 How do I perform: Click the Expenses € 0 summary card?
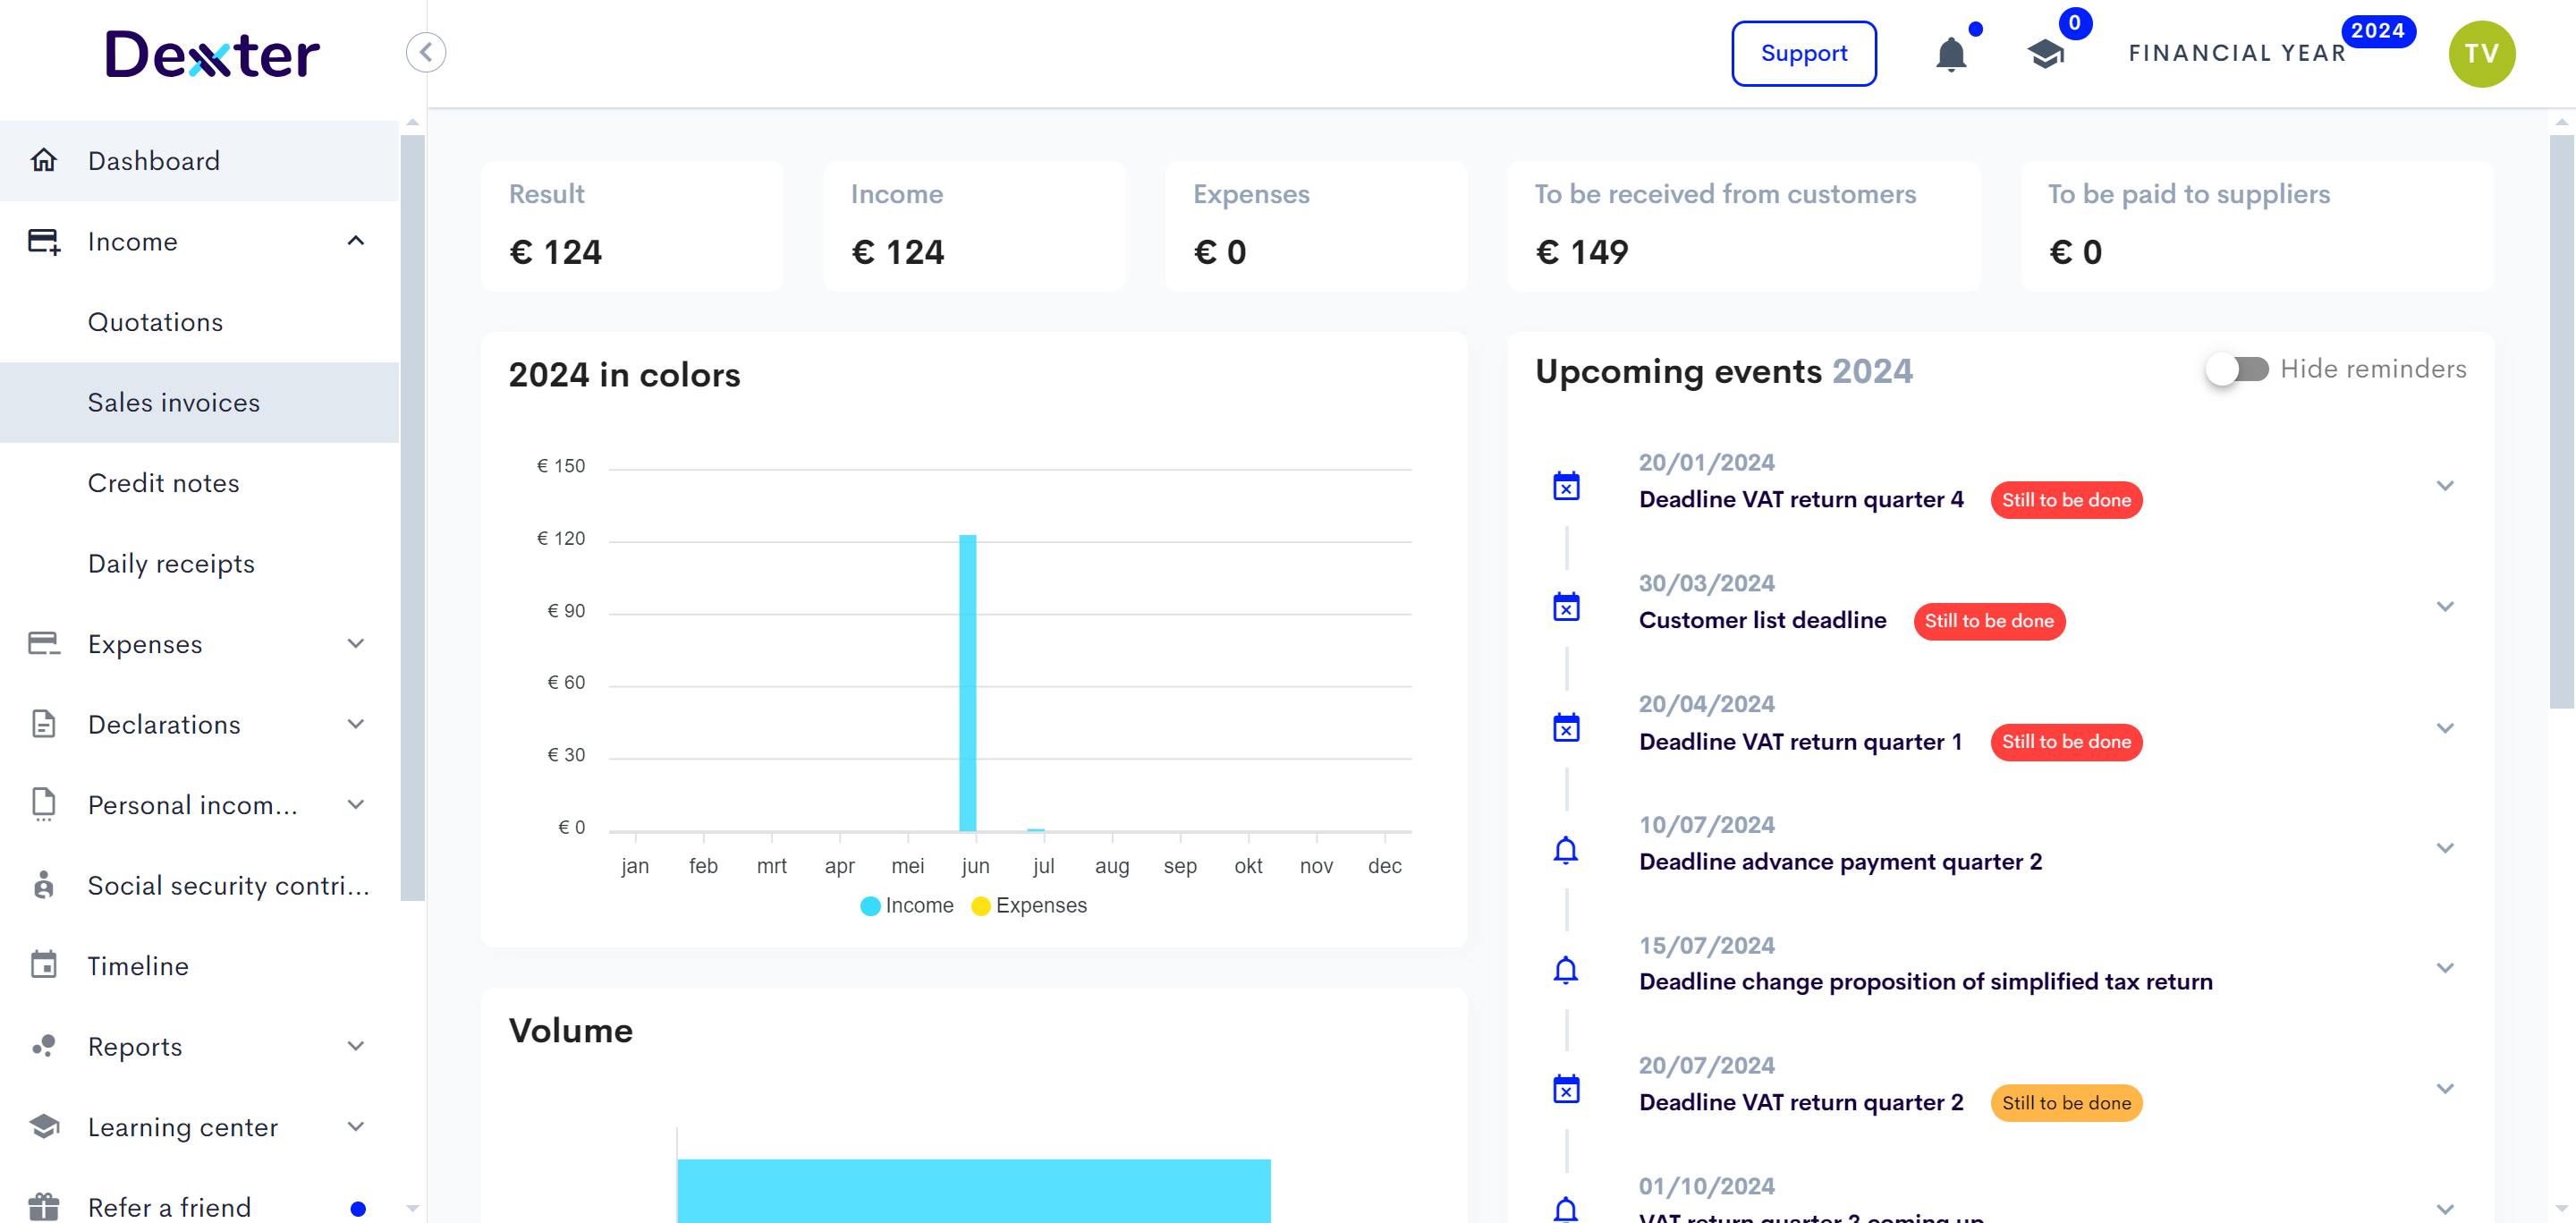[1316, 226]
